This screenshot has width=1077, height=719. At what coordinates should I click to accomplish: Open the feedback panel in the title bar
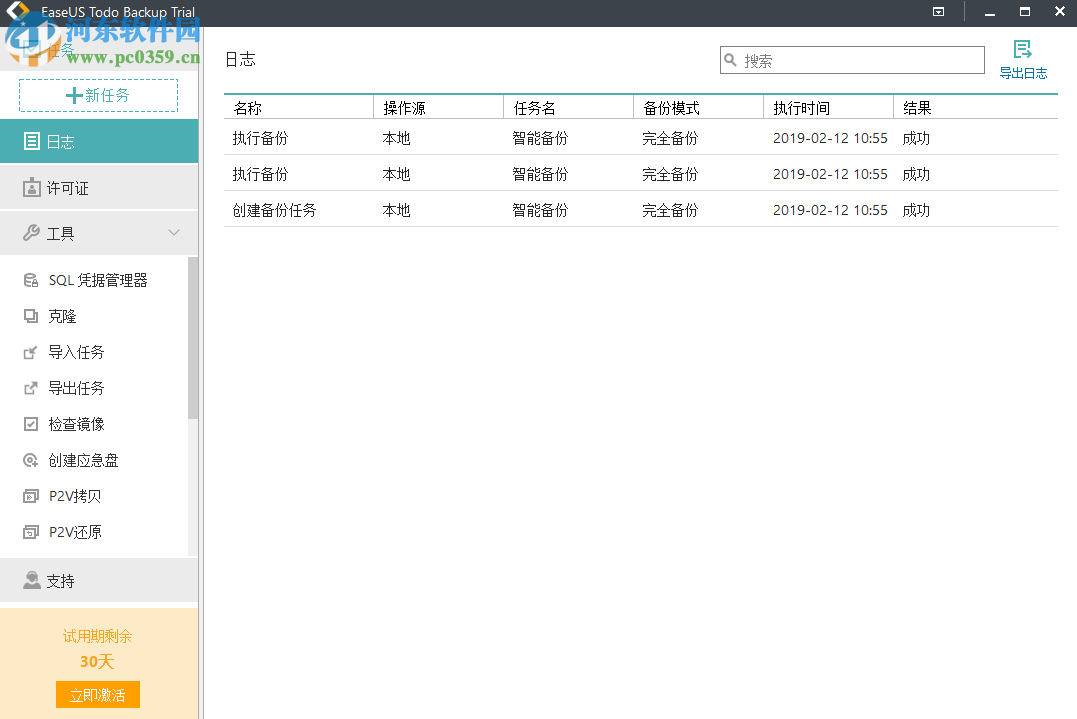click(x=938, y=12)
